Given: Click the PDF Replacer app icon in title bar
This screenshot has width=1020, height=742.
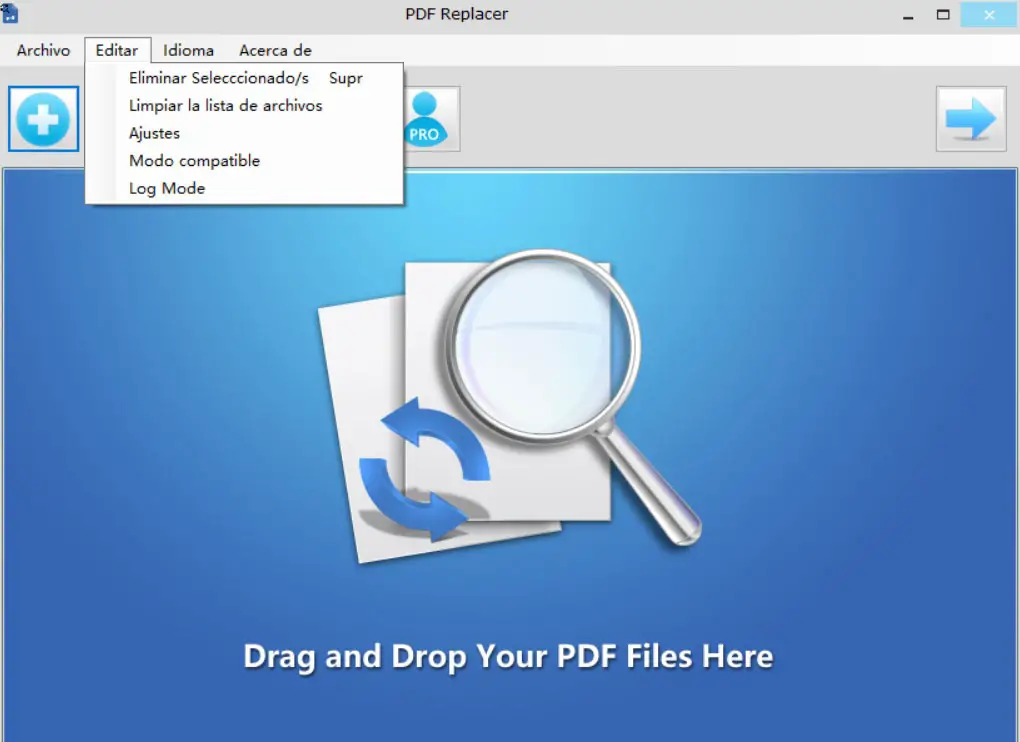Looking at the screenshot, I should coord(9,12).
